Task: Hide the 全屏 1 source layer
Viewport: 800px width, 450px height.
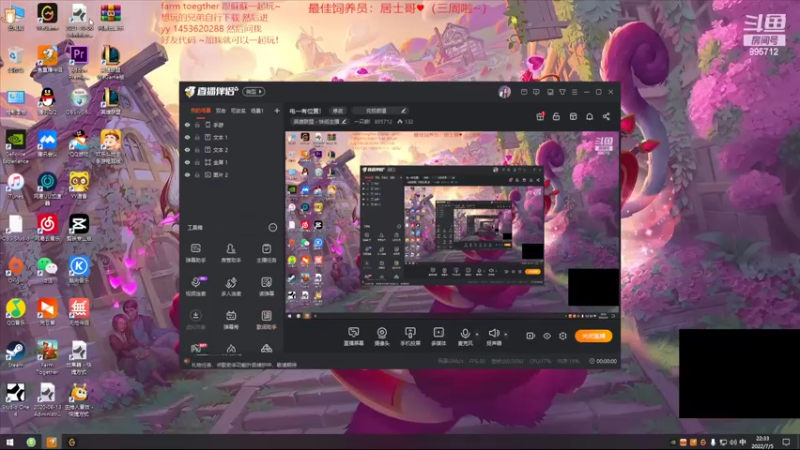Action: (187, 162)
